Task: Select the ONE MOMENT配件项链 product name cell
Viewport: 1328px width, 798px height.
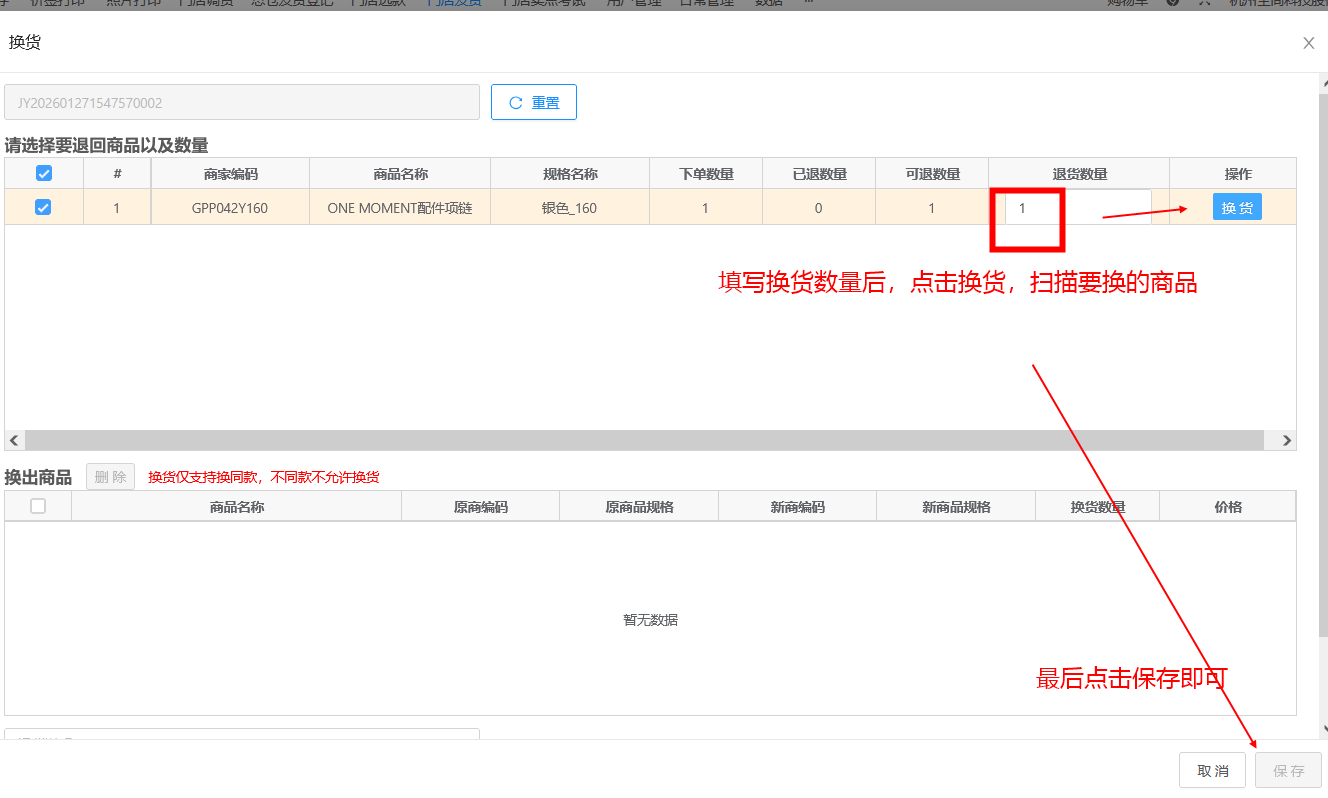Action: tap(400, 208)
